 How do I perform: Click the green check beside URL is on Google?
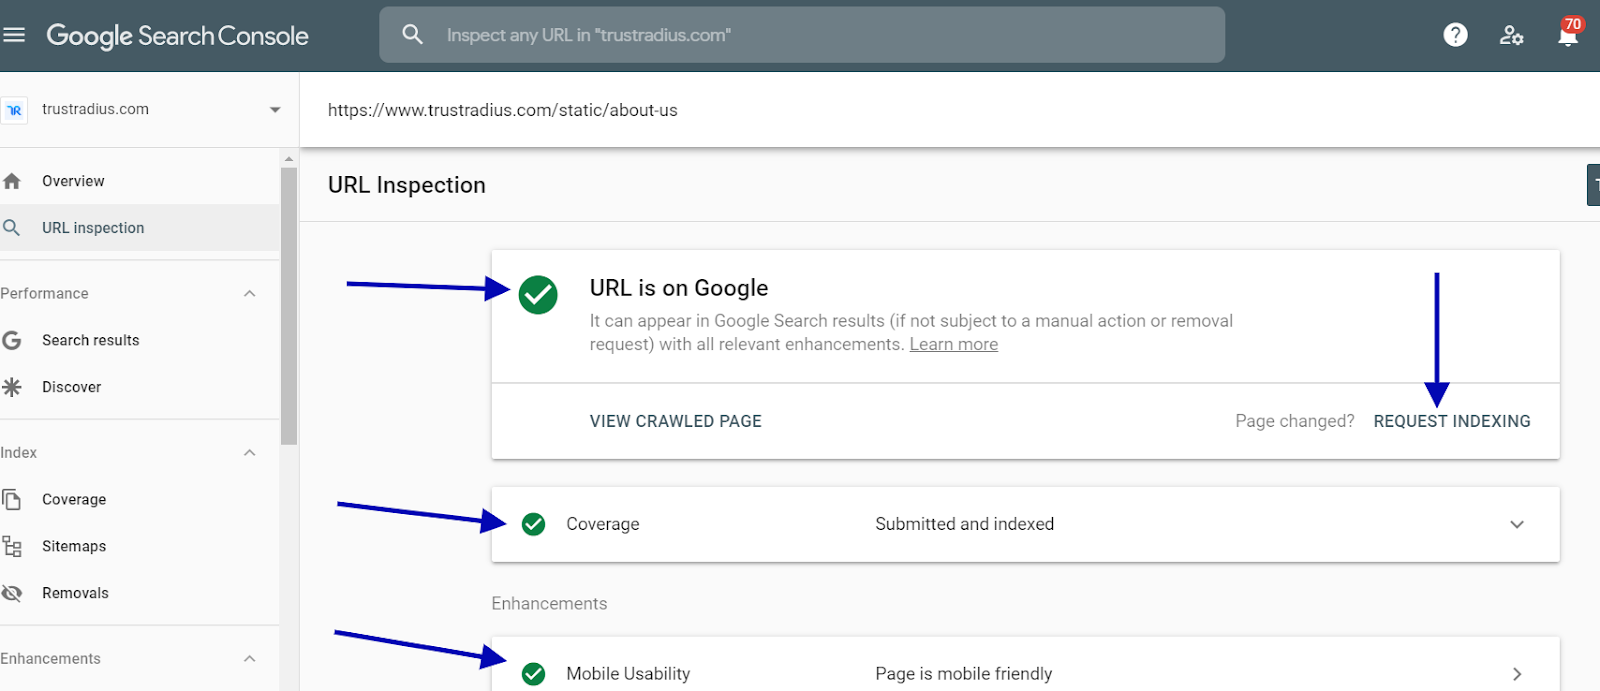tap(538, 295)
